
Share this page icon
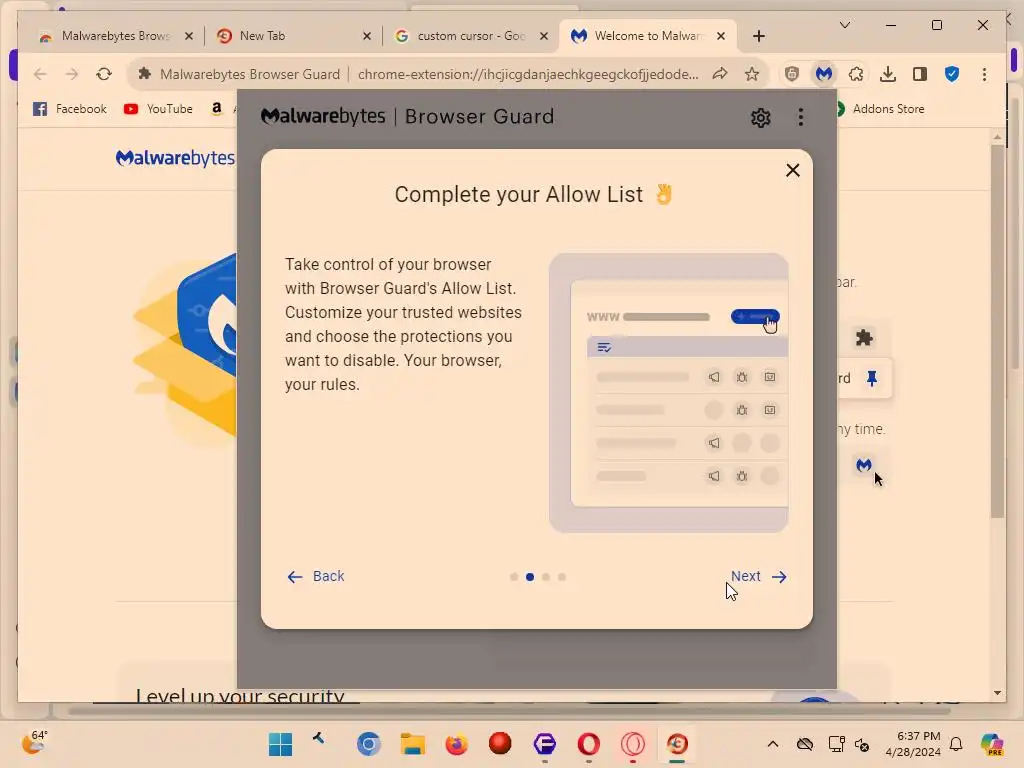(x=720, y=74)
